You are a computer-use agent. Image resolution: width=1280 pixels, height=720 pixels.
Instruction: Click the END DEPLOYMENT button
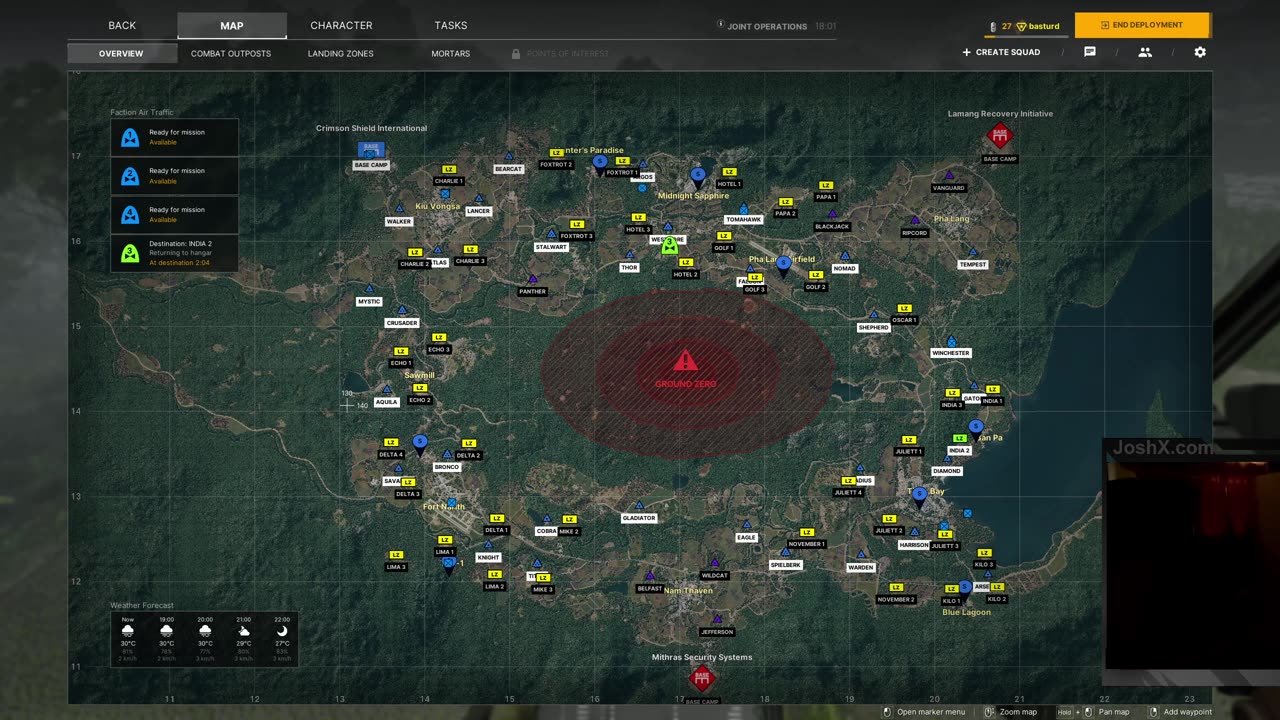coord(1142,25)
